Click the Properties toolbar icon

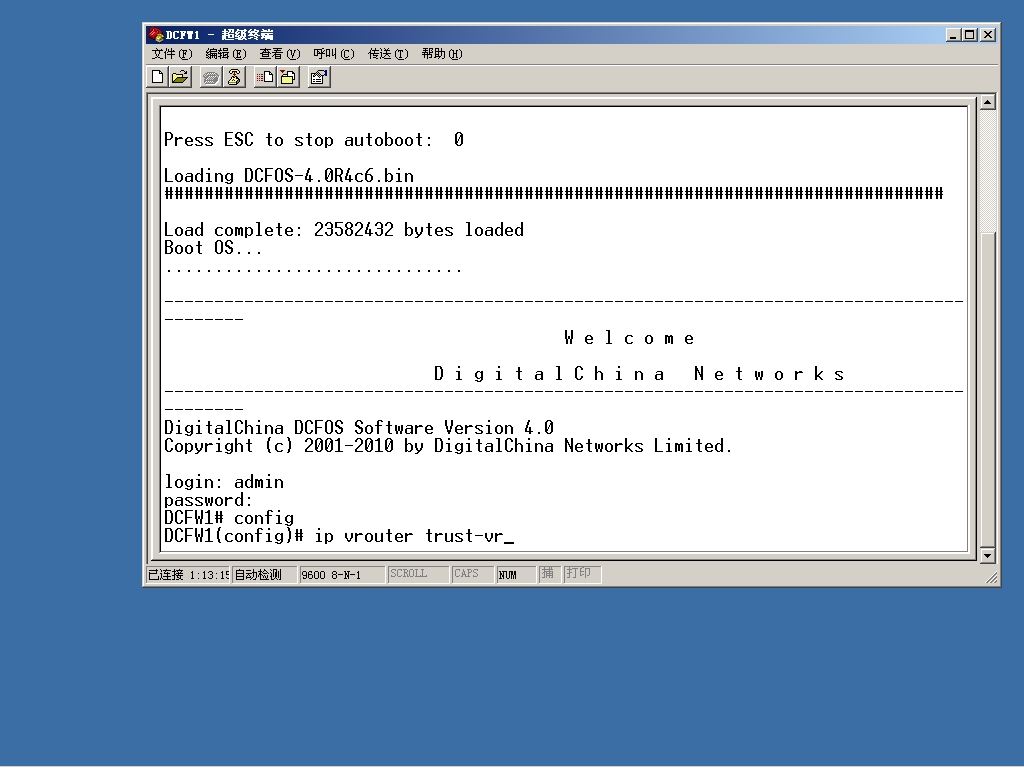click(319, 77)
